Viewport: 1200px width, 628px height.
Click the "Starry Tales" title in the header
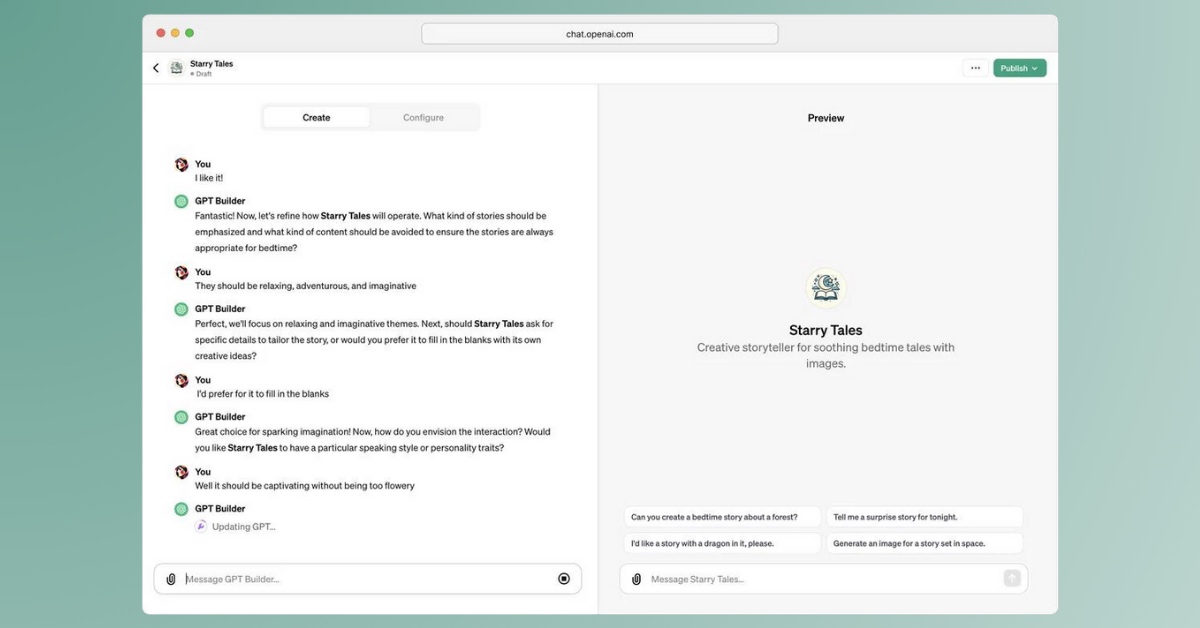[x=211, y=64]
